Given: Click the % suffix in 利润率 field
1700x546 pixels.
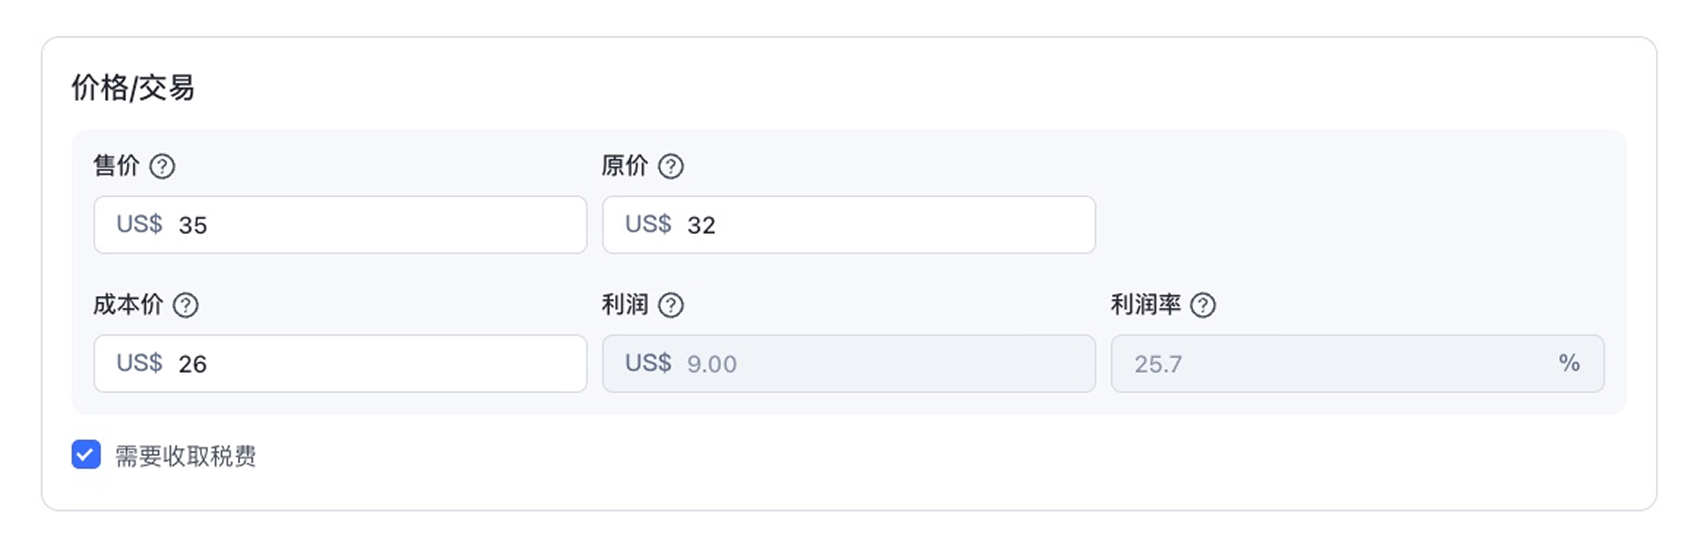Looking at the screenshot, I should pos(1569,363).
